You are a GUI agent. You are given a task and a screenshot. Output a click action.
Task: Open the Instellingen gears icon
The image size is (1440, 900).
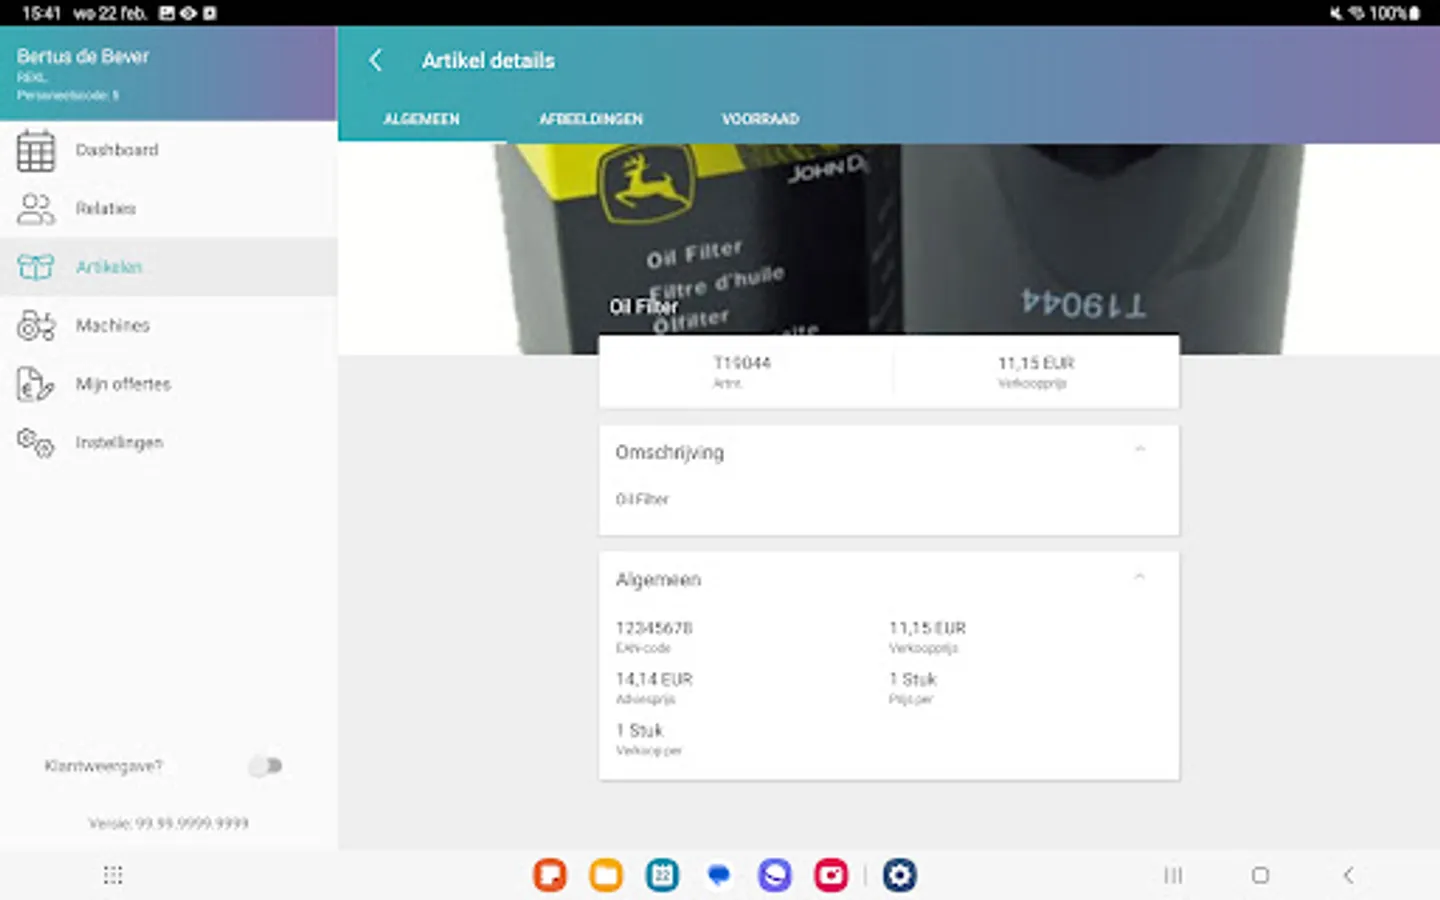point(36,443)
